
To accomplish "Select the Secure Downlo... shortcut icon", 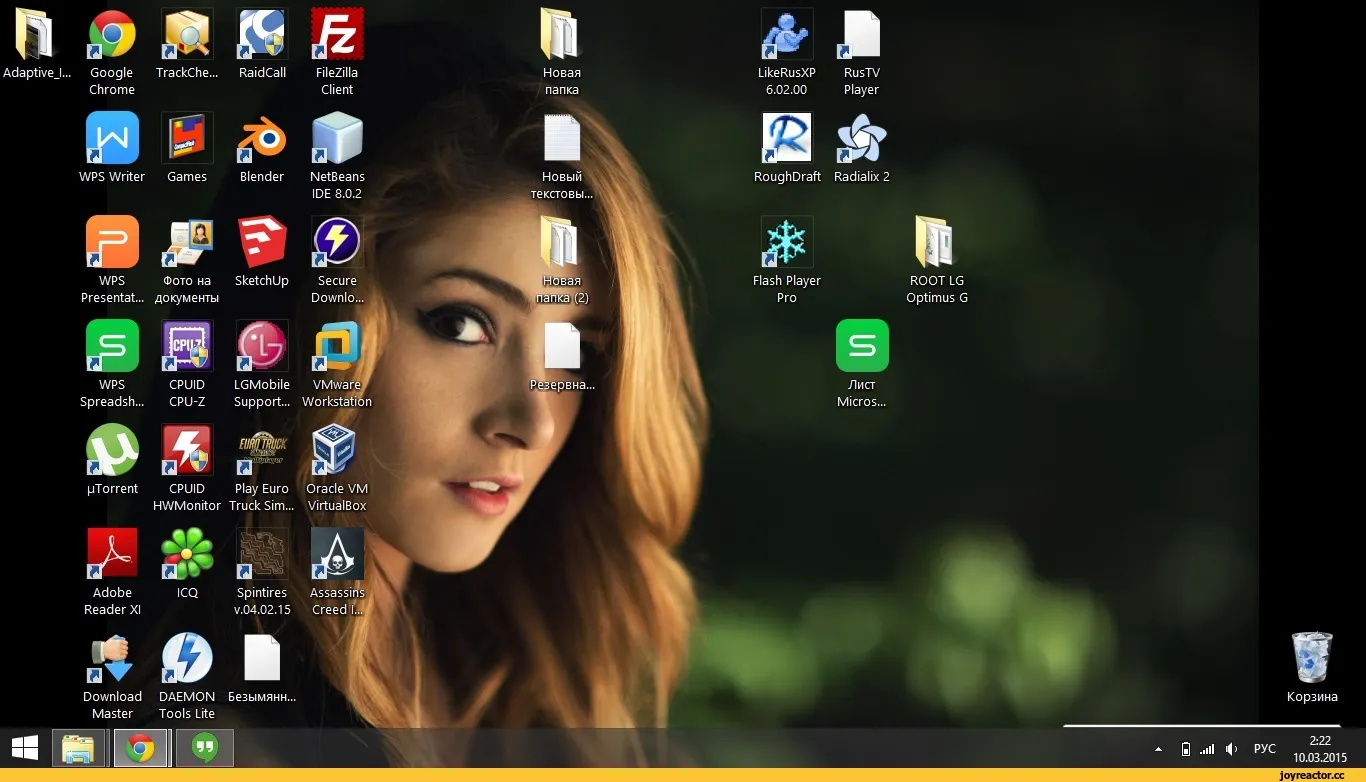I will click(x=337, y=242).
